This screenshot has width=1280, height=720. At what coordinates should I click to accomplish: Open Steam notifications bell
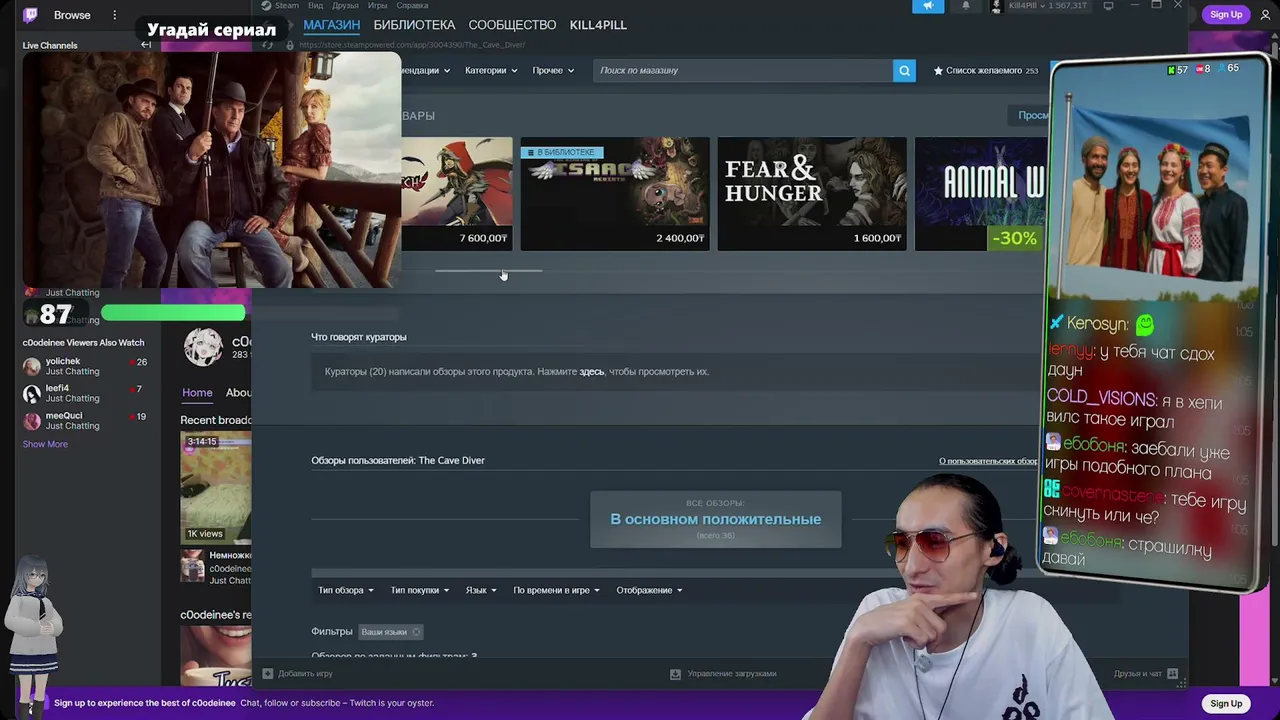pos(965,6)
